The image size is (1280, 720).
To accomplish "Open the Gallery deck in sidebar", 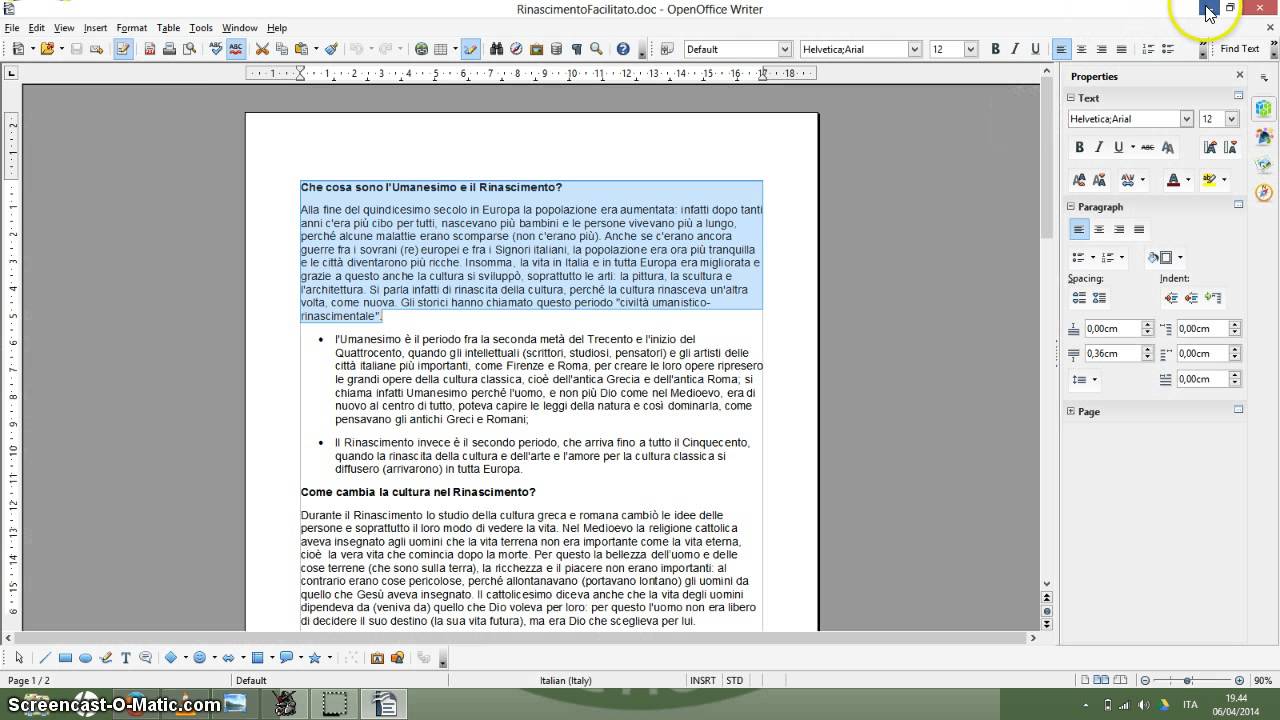I will [1264, 164].
